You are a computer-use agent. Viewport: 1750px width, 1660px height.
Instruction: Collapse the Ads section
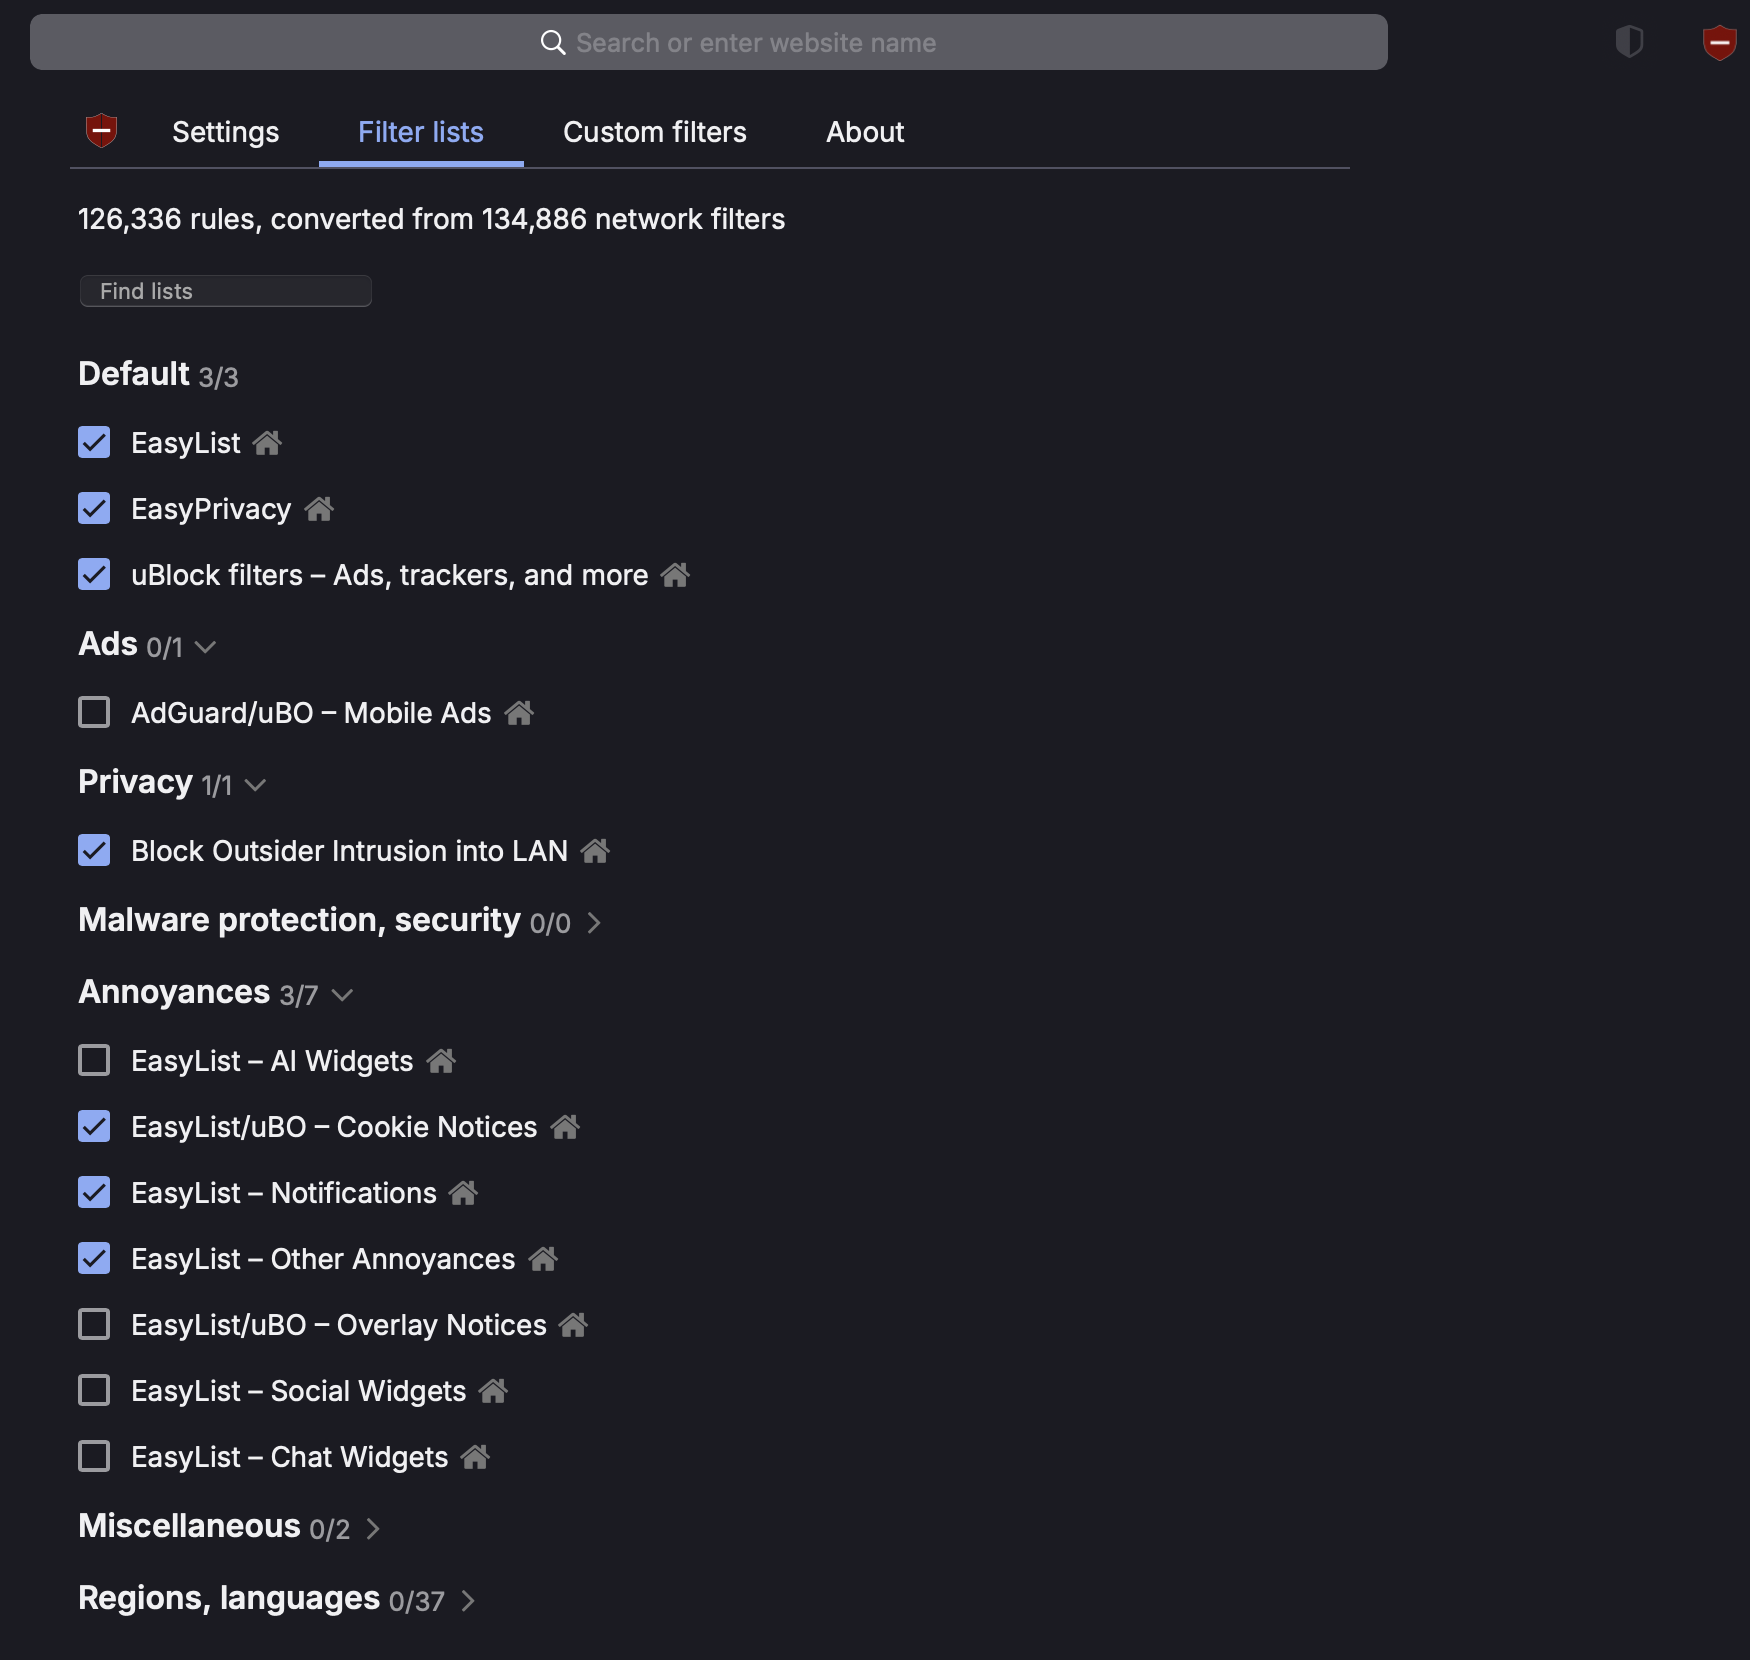click(207, 648)
